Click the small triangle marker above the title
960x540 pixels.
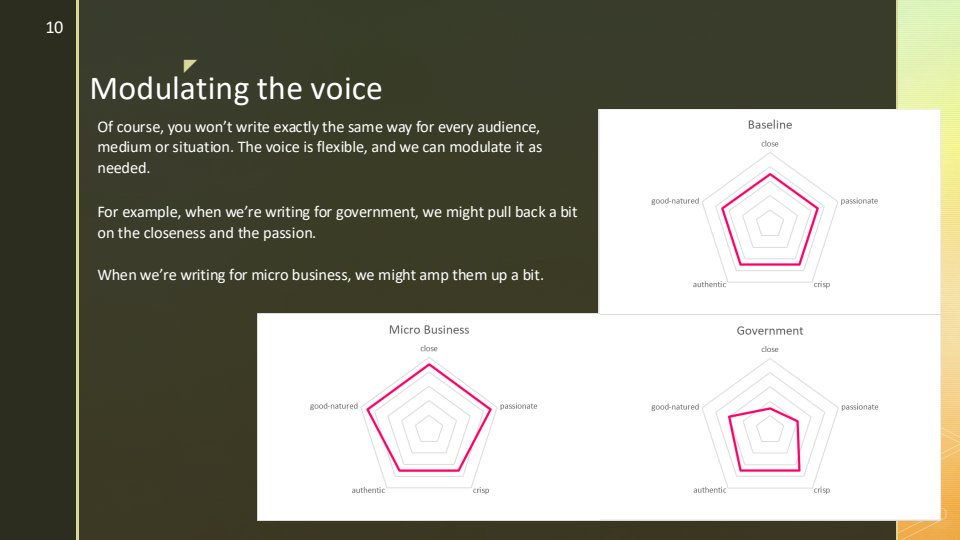189,66
